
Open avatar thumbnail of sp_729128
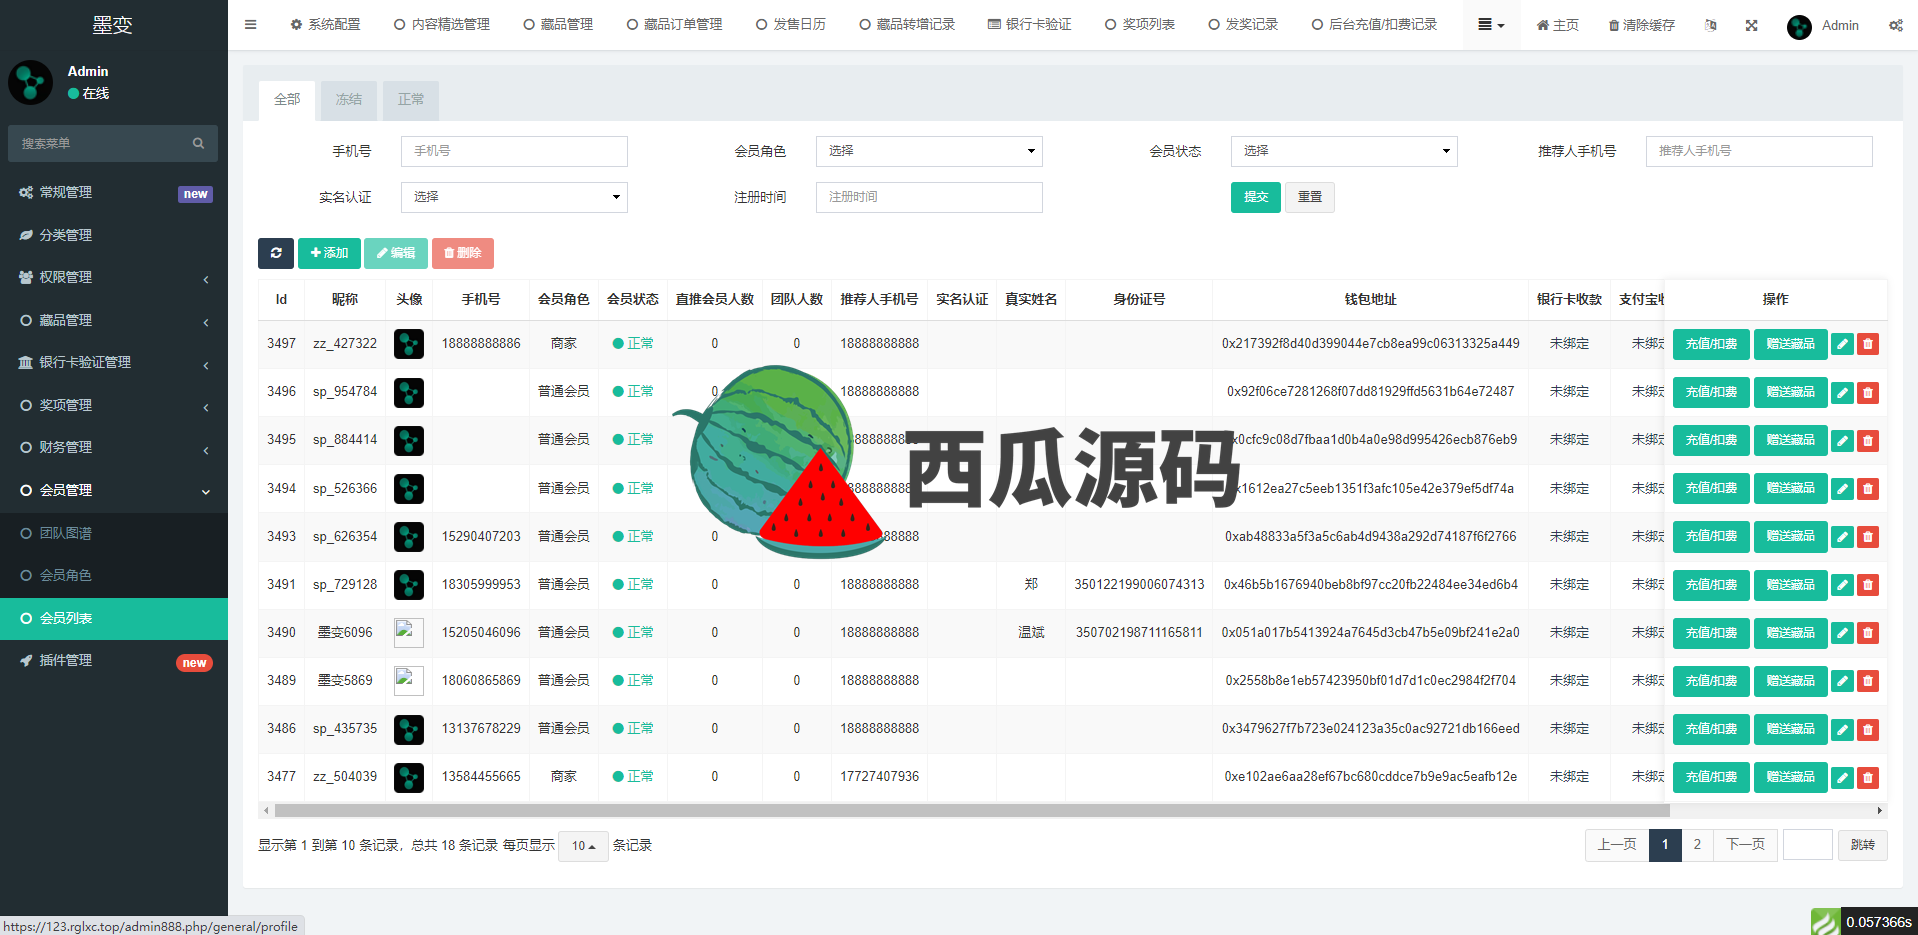[x=409, y=585]
